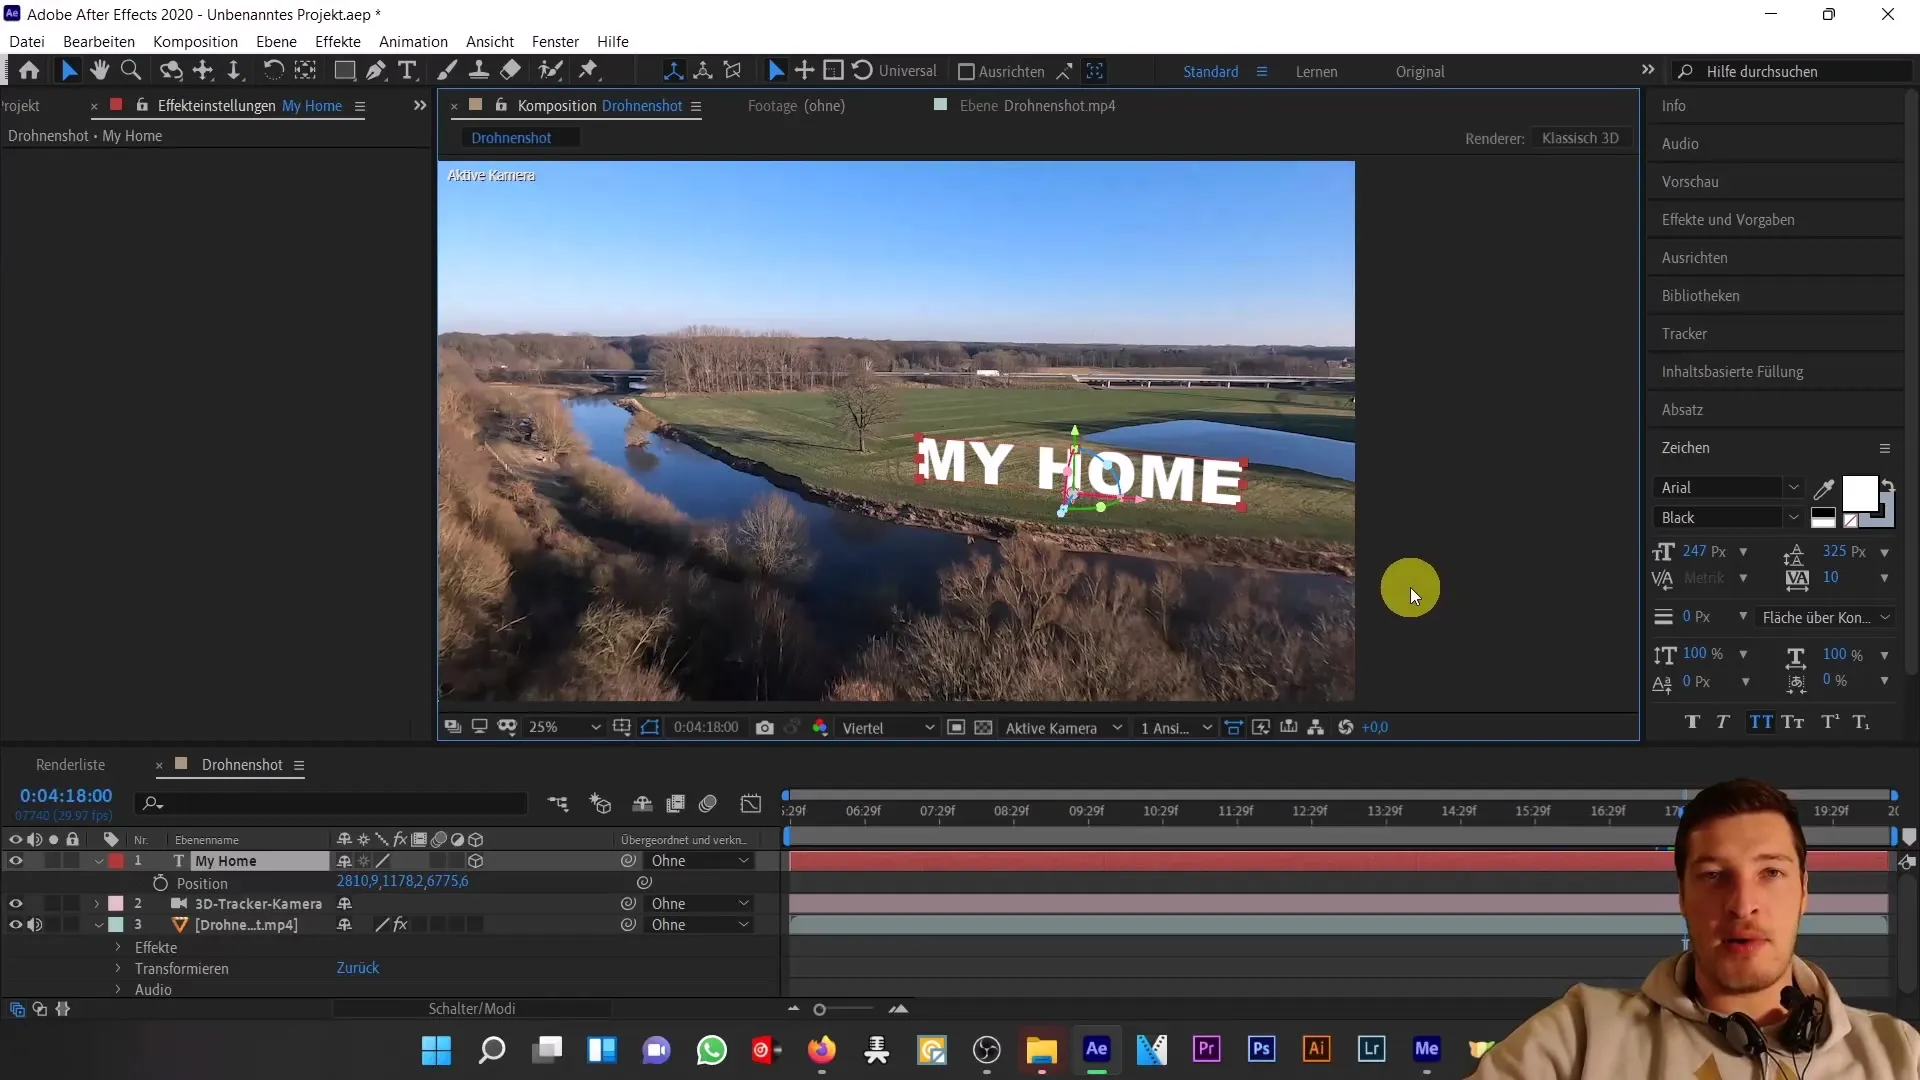
Task: Enable Faux Italic text style
Action: tap(1723, 722)
